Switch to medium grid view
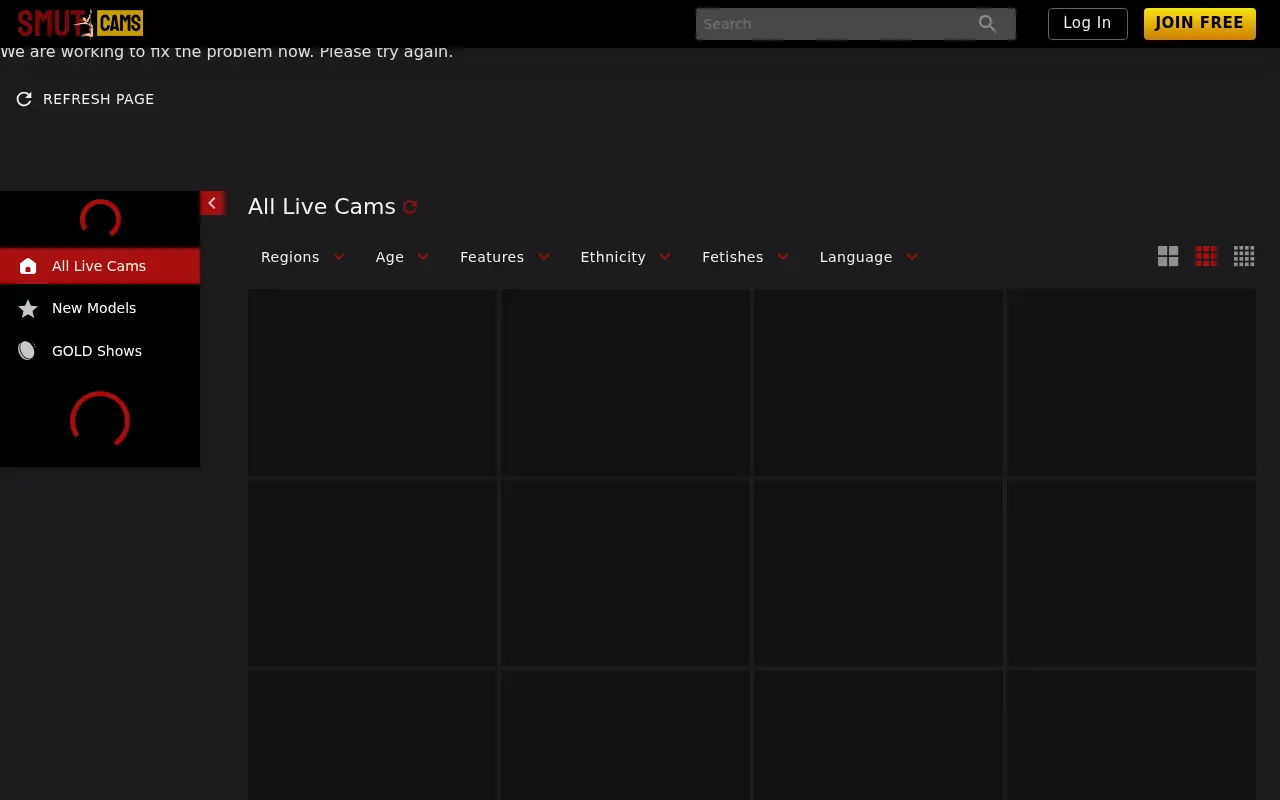The height and width of the screenshot is (800, 1280). (x=1206, y=256)
